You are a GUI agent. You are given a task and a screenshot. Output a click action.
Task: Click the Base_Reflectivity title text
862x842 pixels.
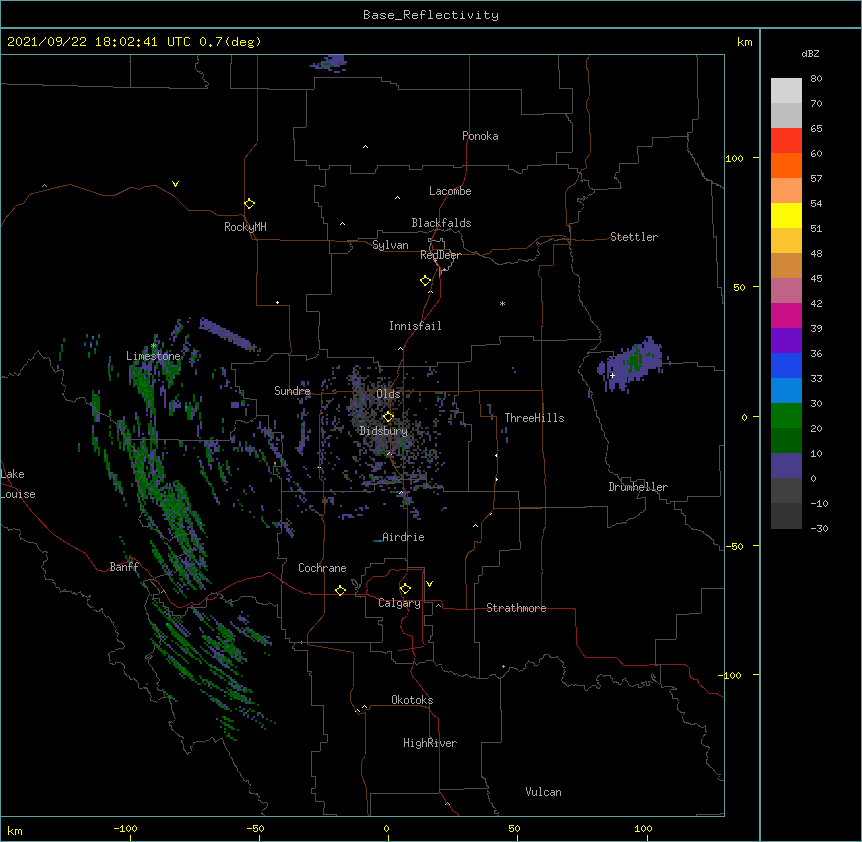pyautogui.click(x=431, y=15)
